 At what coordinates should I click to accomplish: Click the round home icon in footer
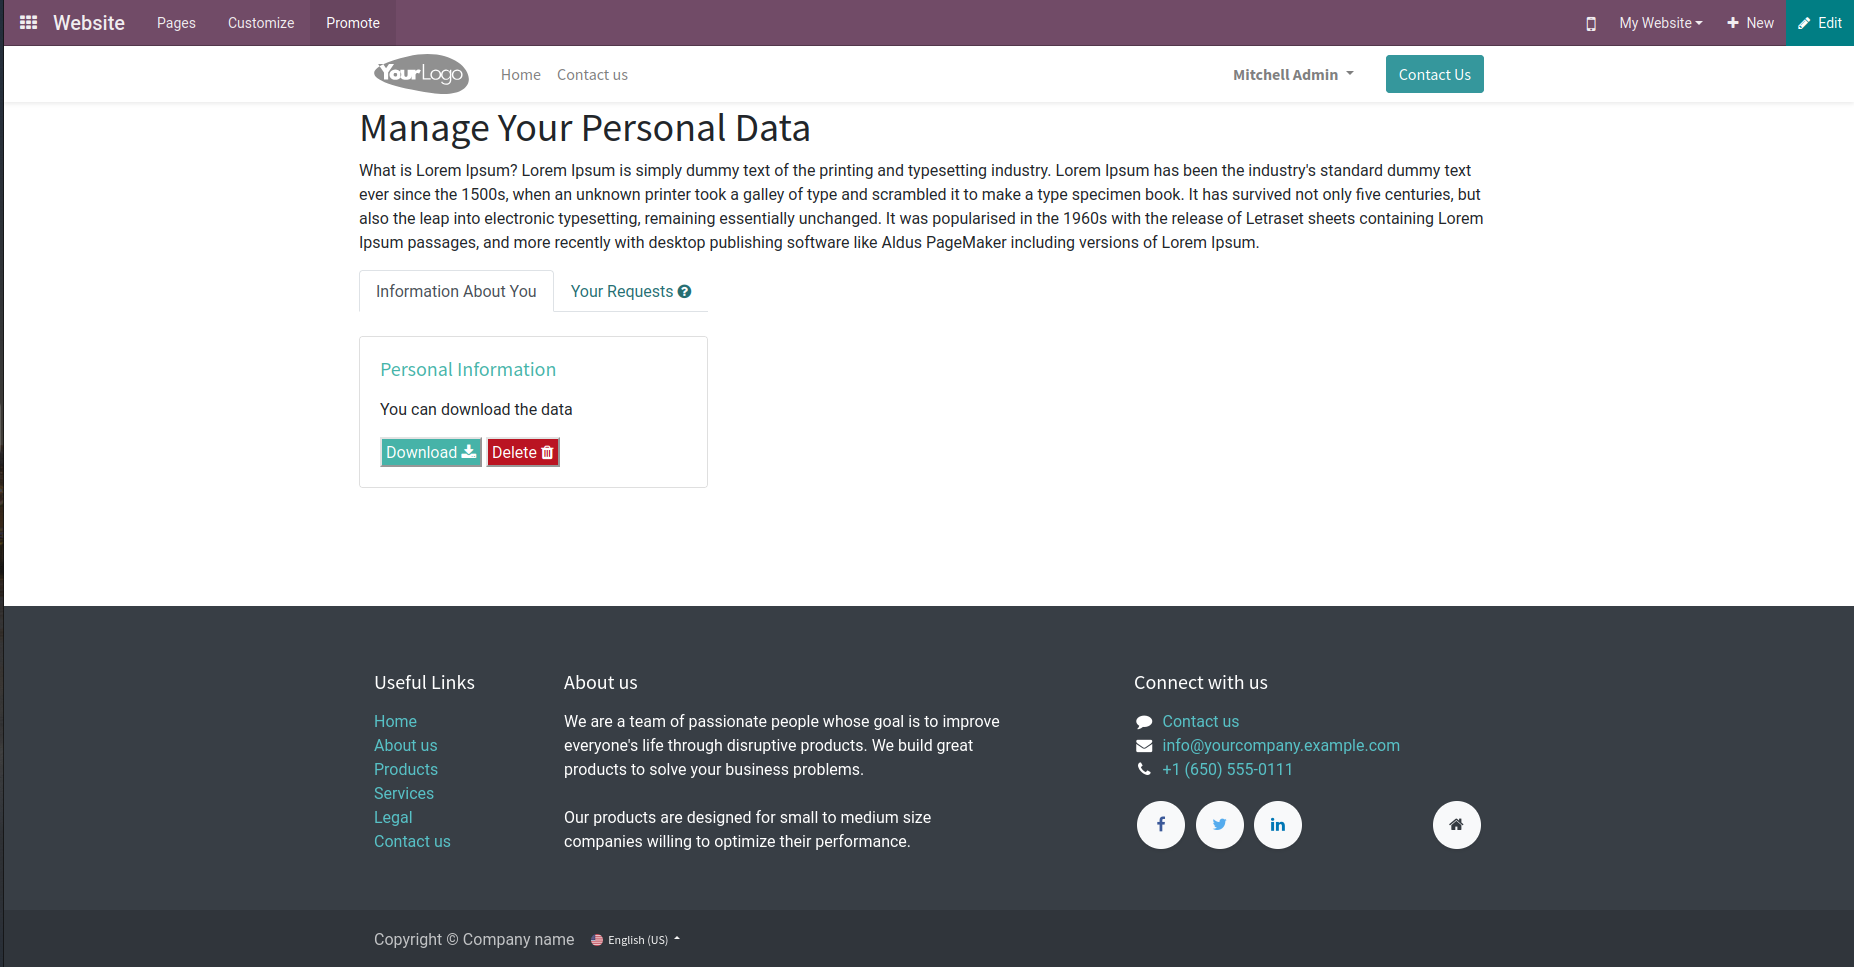coord(1457,825)
